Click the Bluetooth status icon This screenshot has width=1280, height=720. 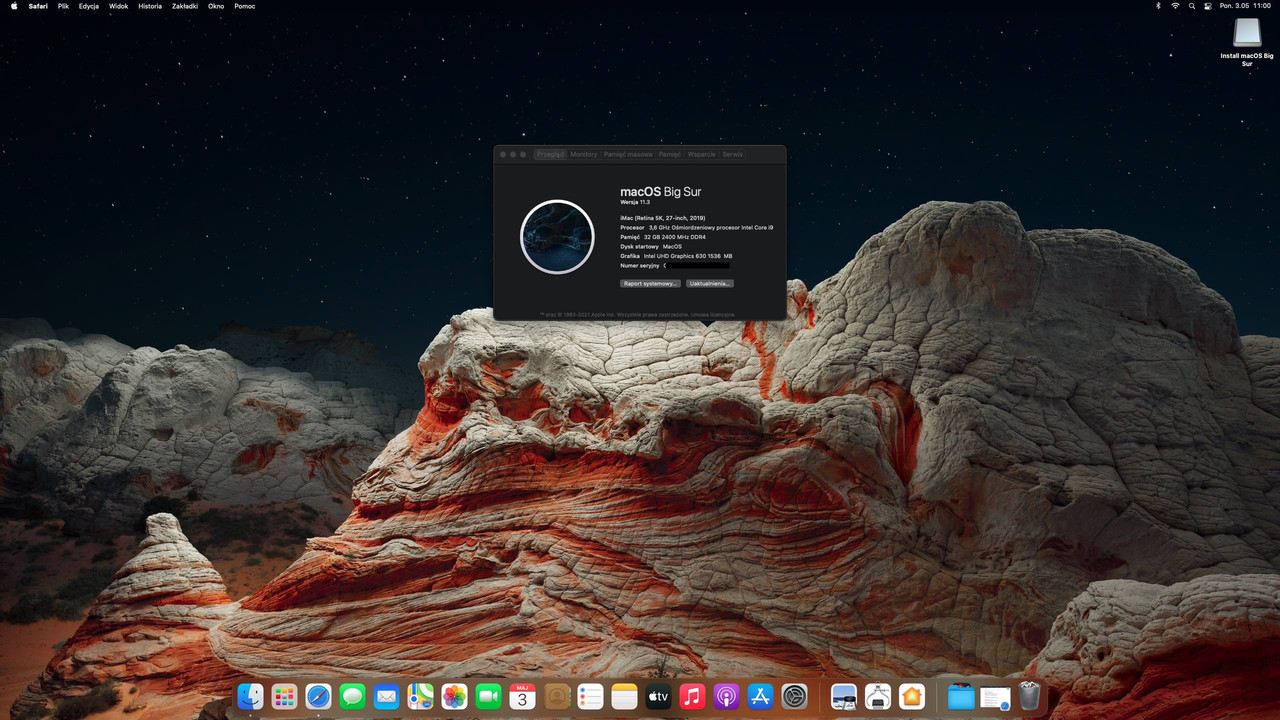(1158, 6)
